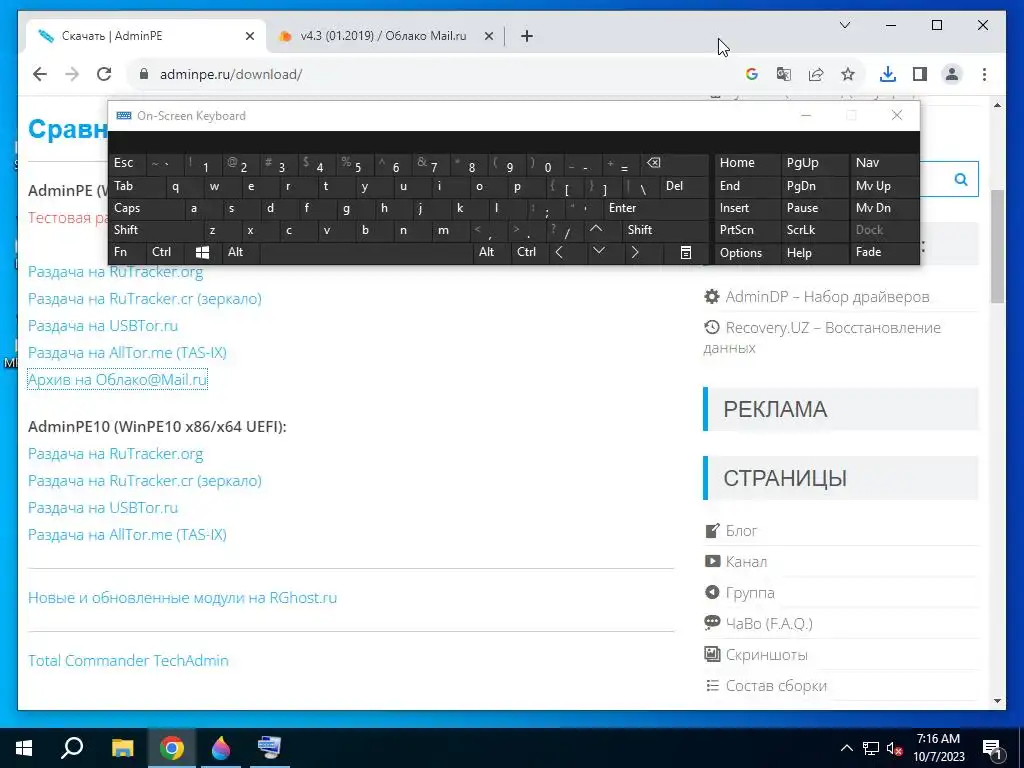The height and width of the screenshot is (768, 1024).
Task: Toggle left Alt key on keyboard
Action: click(x=240, y=252)
